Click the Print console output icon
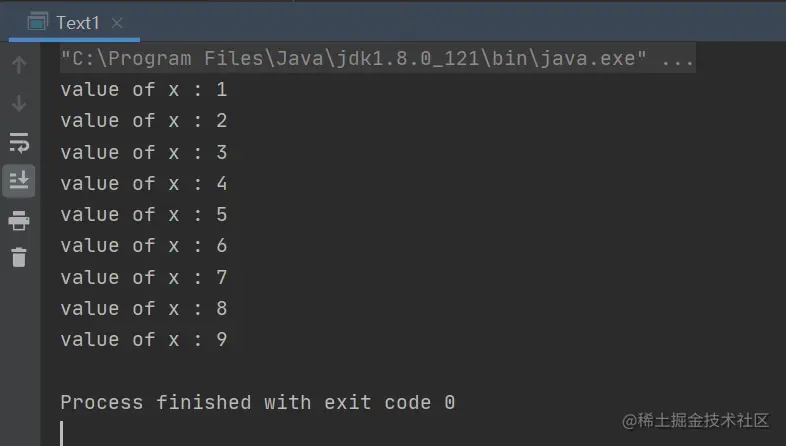The image size is (786, 446). point(19,220)
